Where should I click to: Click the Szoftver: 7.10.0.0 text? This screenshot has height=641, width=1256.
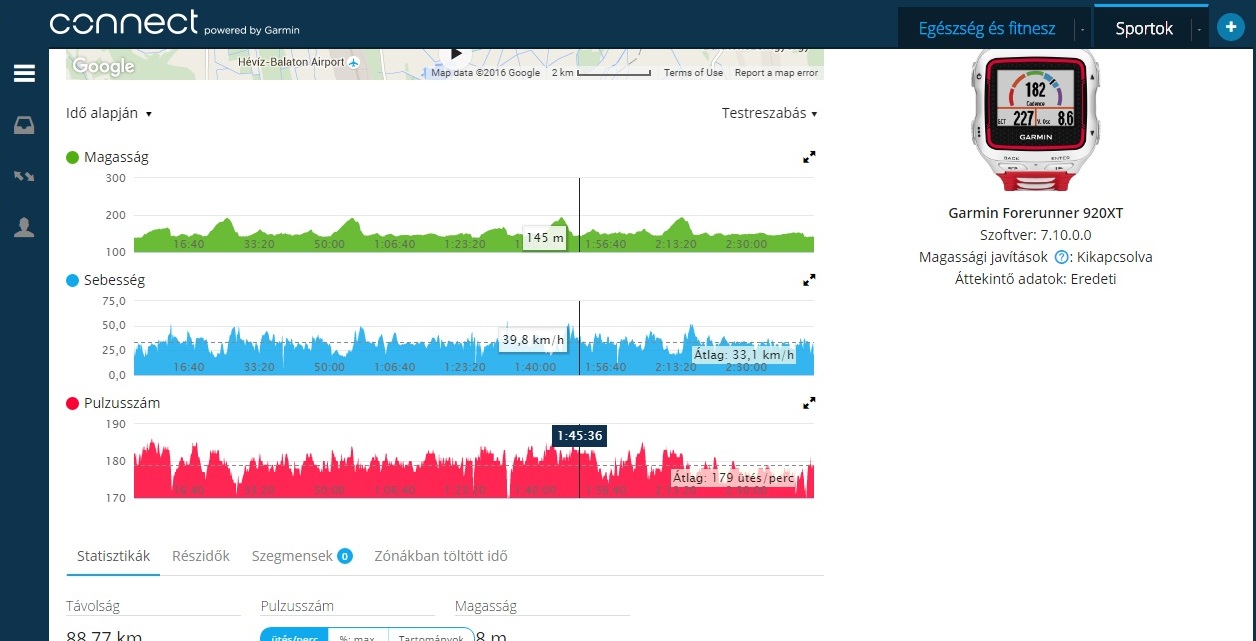click(1035, 235)
